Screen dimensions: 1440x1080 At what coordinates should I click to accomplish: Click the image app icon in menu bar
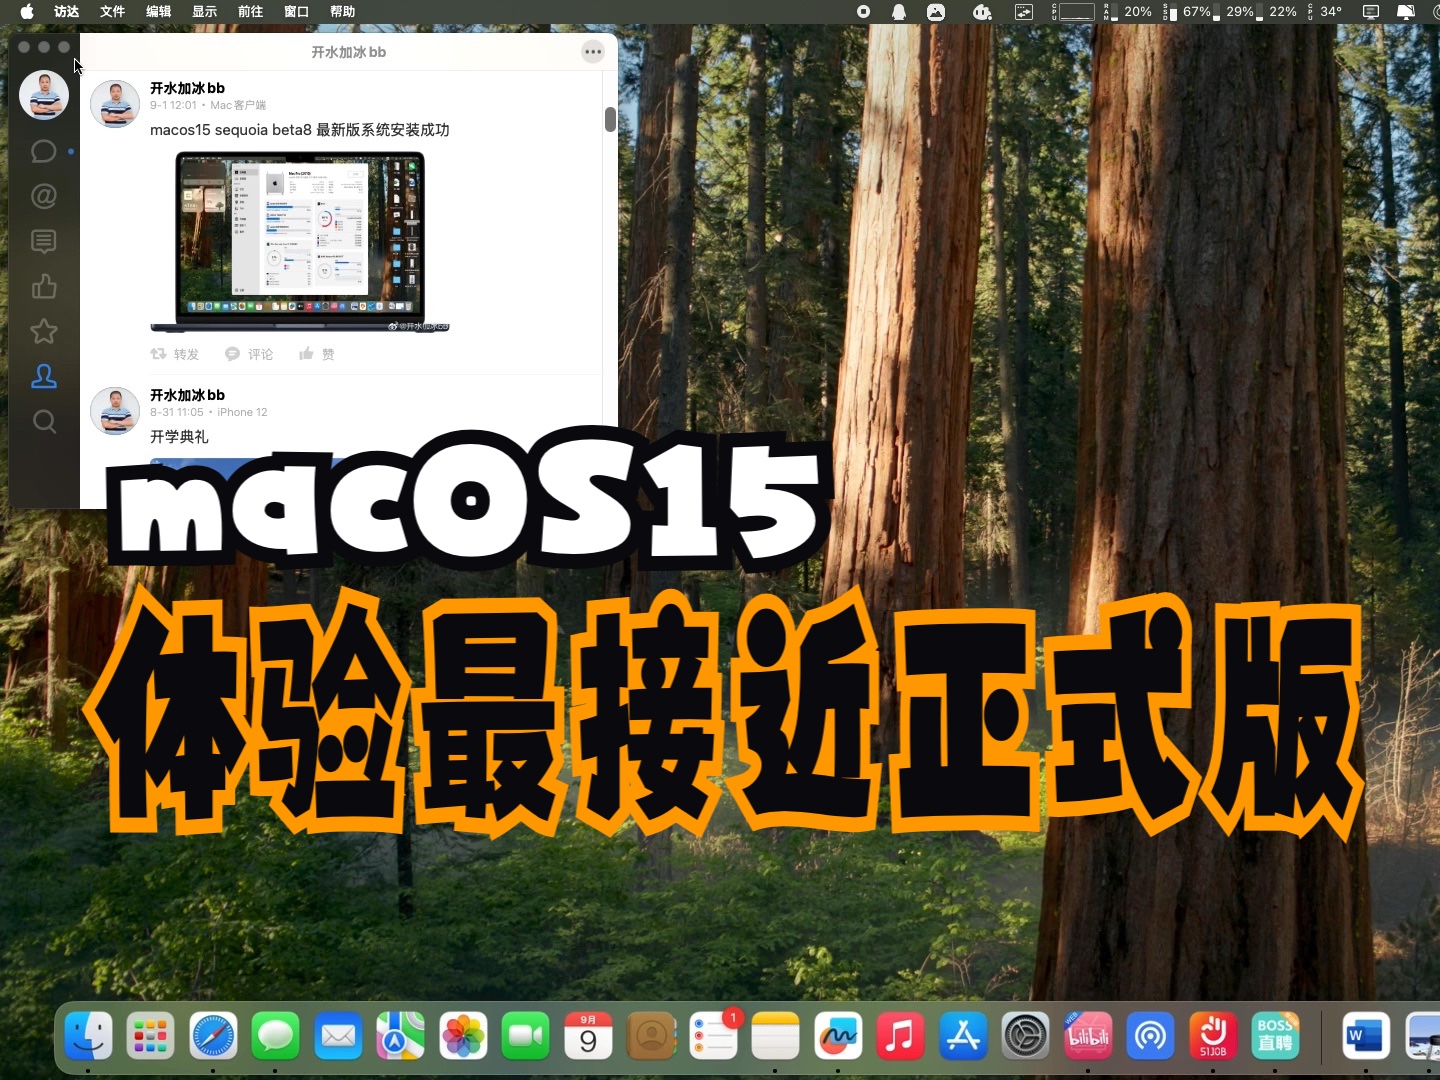(936, 12)
